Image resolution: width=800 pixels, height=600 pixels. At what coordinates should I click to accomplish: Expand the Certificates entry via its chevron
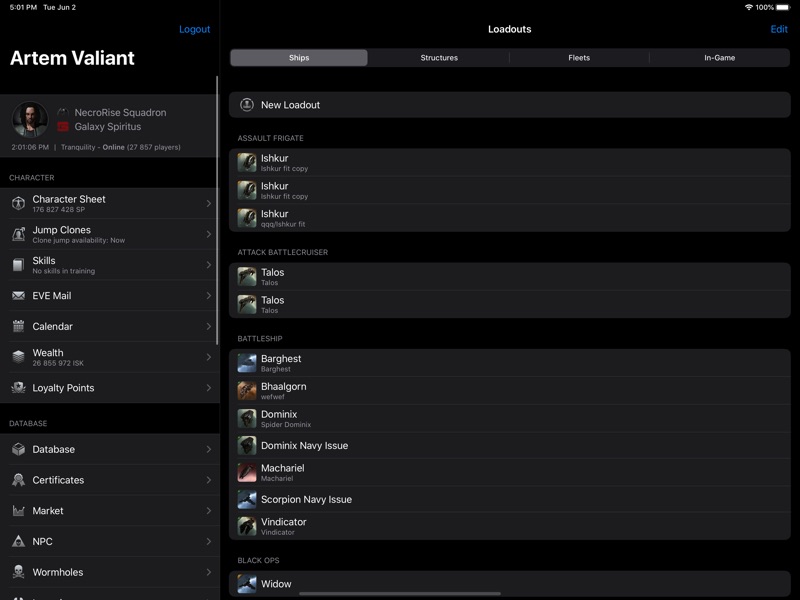208,480
